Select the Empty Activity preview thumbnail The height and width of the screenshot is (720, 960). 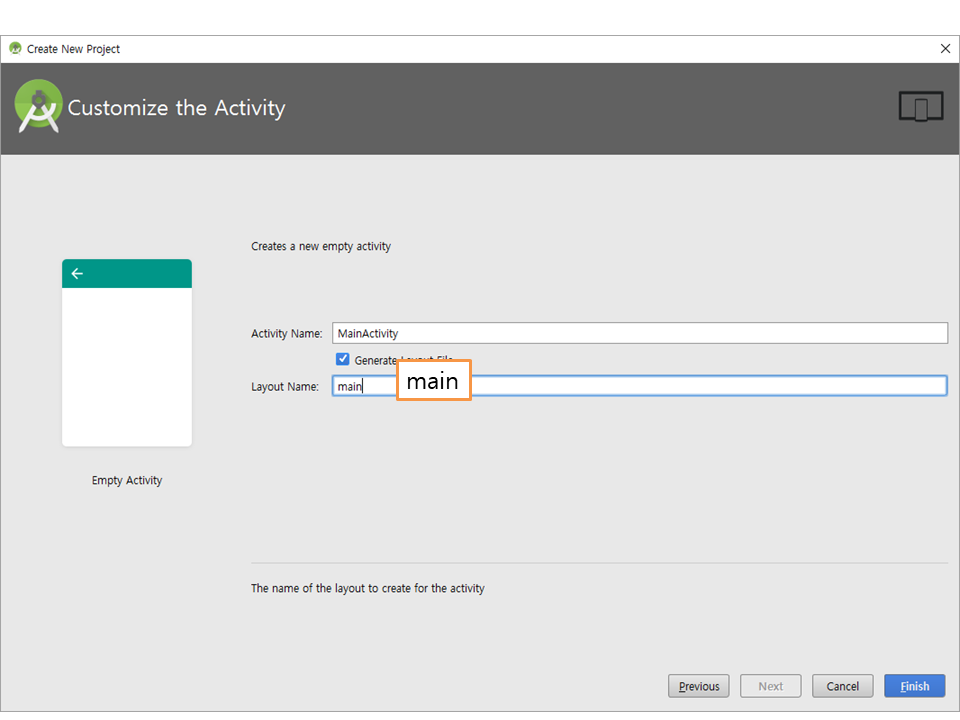click(x=127, y=353)
